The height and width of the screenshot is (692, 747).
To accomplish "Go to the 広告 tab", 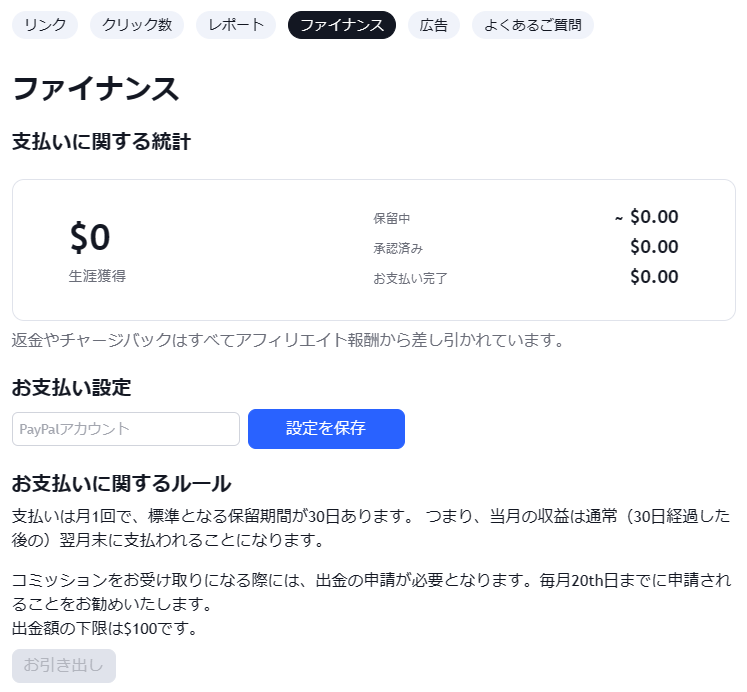I will (x=434, y=25).
